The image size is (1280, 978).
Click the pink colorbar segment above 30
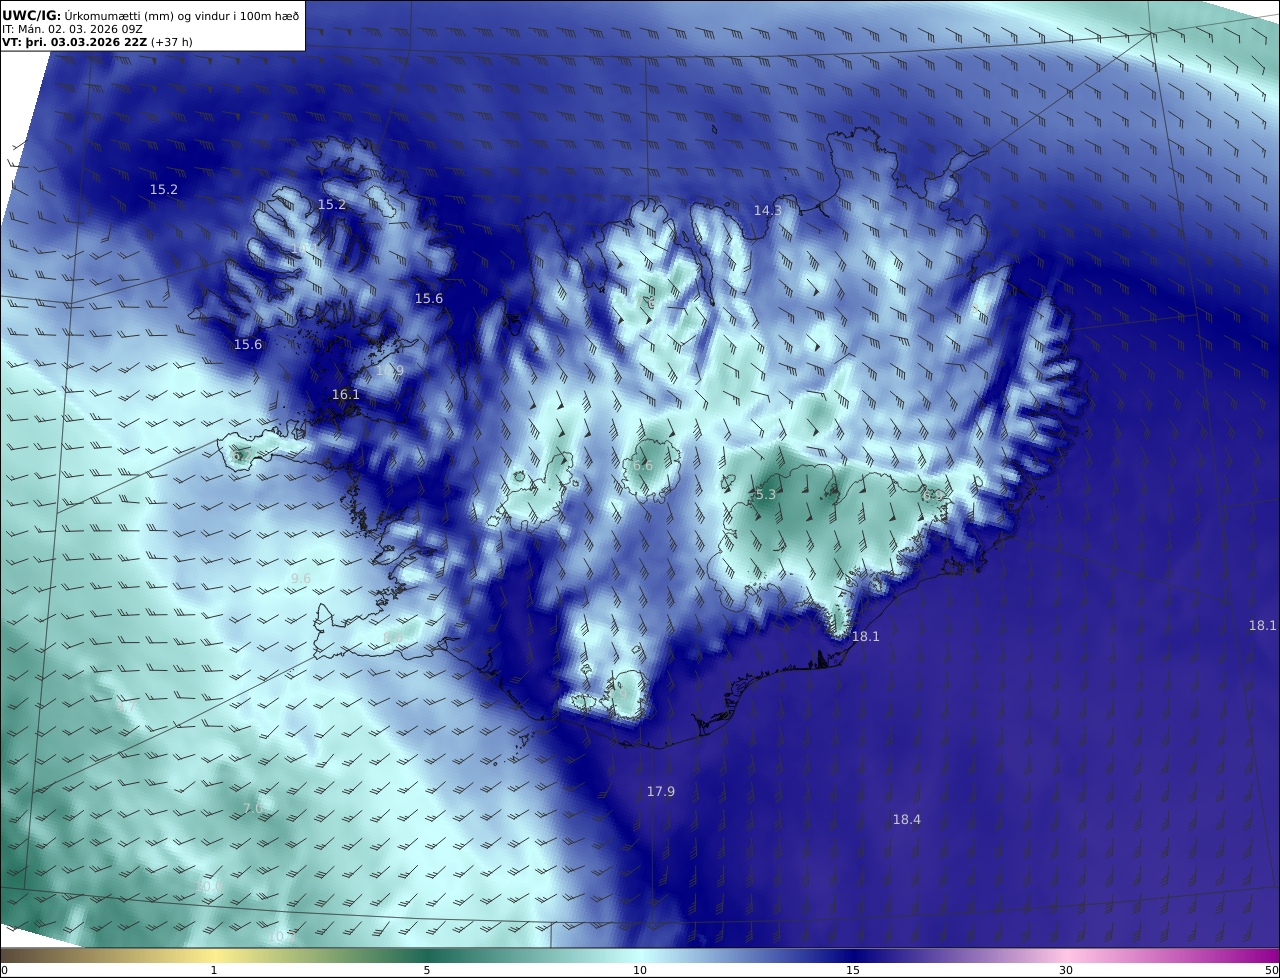(x=1066, y=955)
